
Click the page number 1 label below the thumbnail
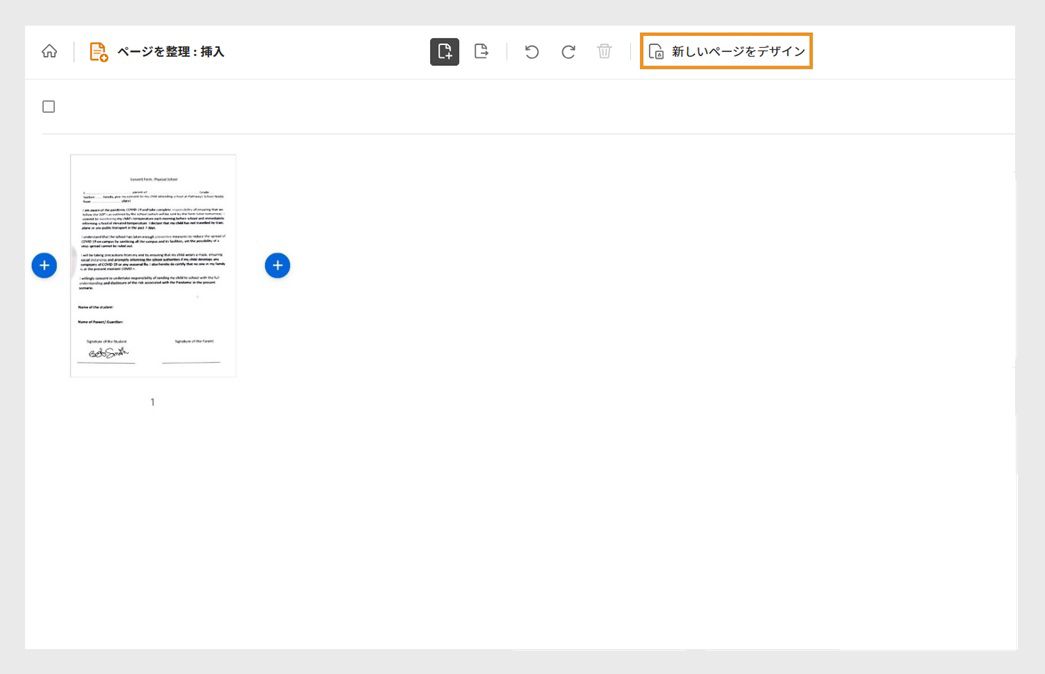tap(152, 401)
